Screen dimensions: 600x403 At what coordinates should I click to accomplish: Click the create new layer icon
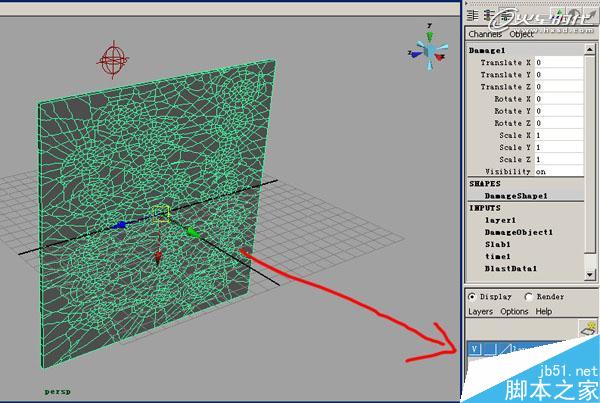[x=589, y=328]
